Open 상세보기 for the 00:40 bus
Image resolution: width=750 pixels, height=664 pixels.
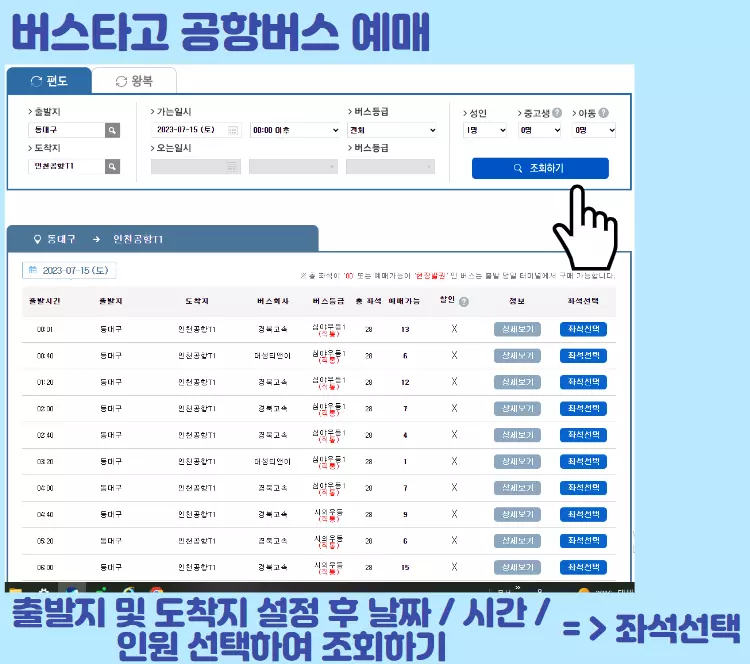[x=517, y=355]
